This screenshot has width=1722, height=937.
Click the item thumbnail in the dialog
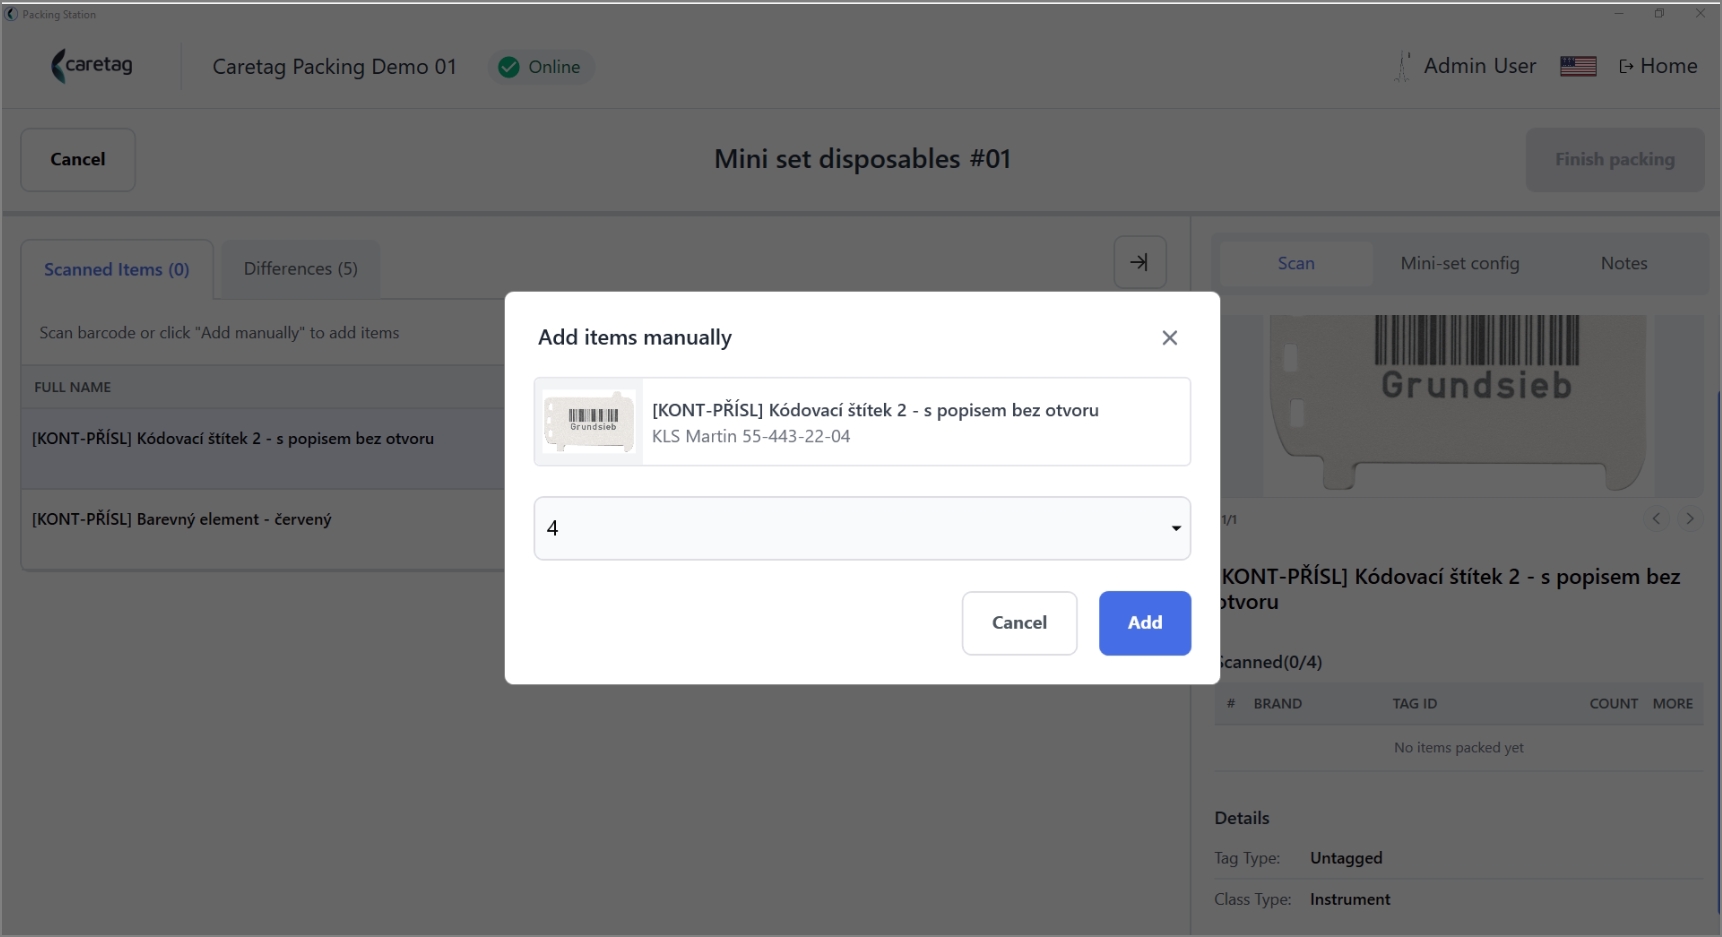tap(589, 421)
